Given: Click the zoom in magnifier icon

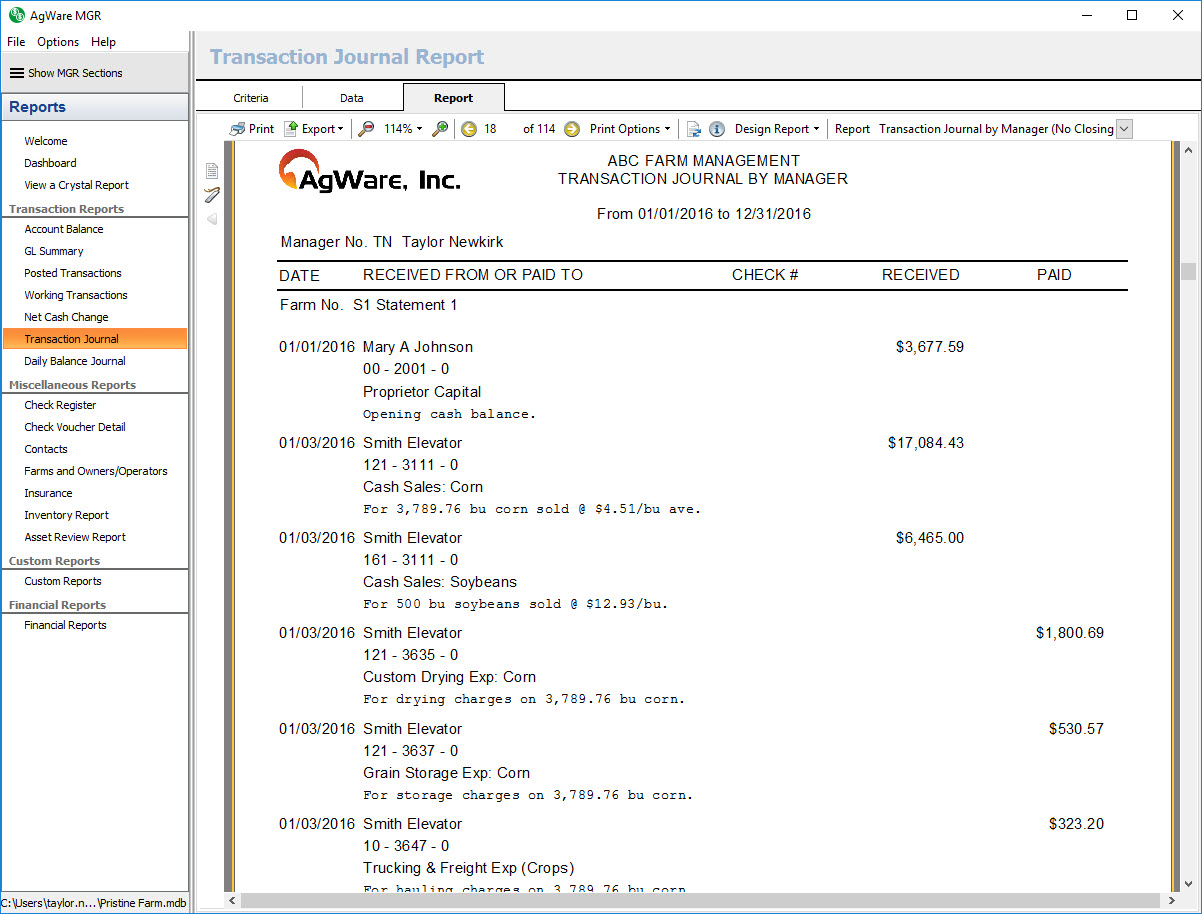Looking at the screenshot, I should pyautogui.click(x=440, y=129).
